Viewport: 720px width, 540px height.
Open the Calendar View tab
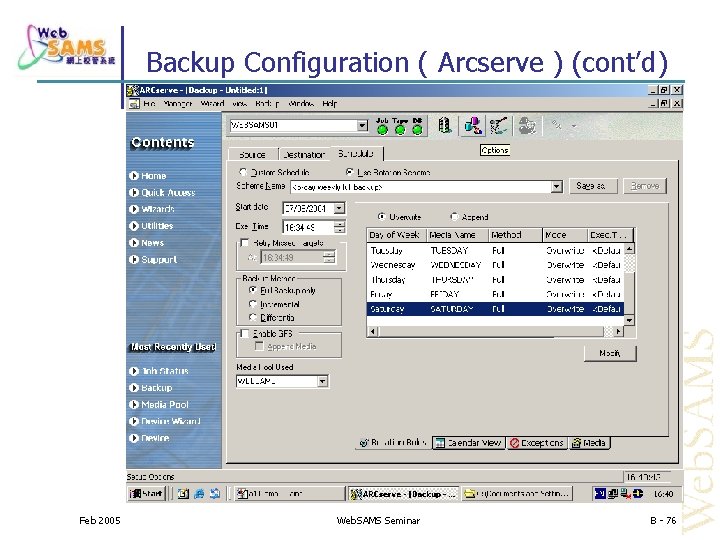[469, 443]
